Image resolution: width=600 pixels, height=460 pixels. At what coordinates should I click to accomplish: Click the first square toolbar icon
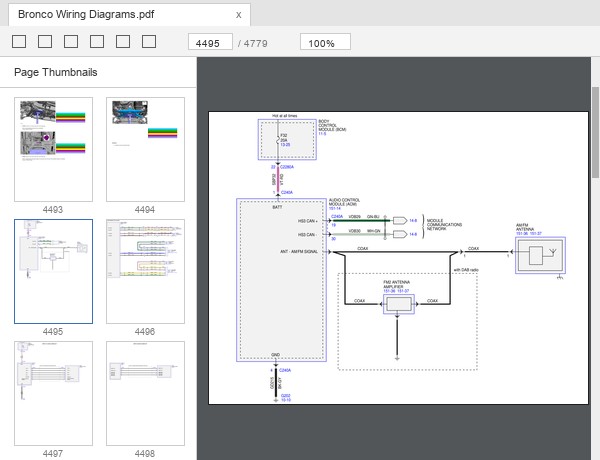pyautogui.click(x=19, y=42)
